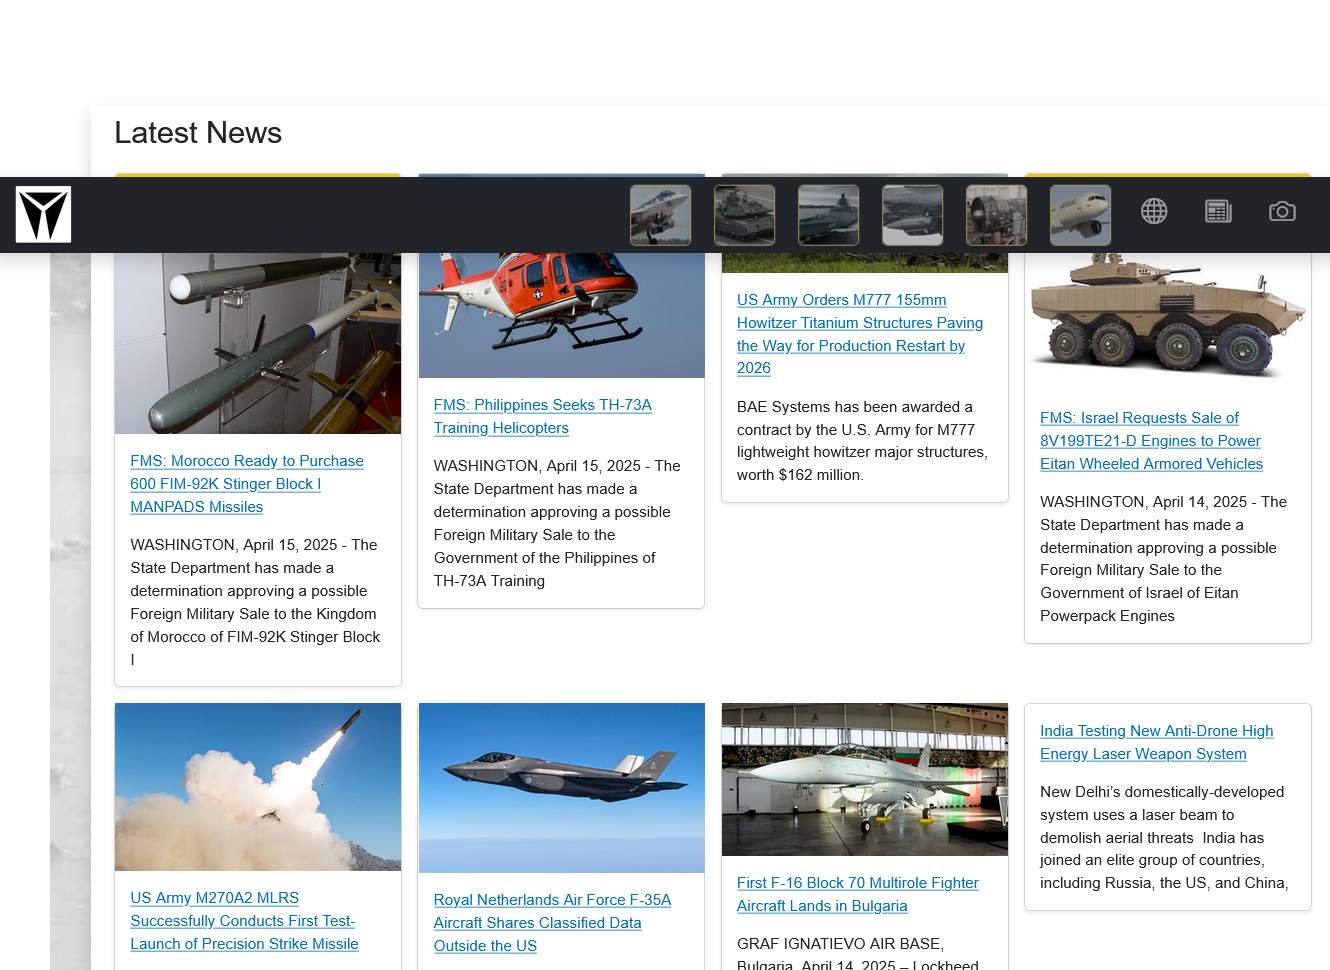Screen dimensions: 1330x970
Task: Click the site logo in the navigation bar
Action: click(x=43, y=214)
